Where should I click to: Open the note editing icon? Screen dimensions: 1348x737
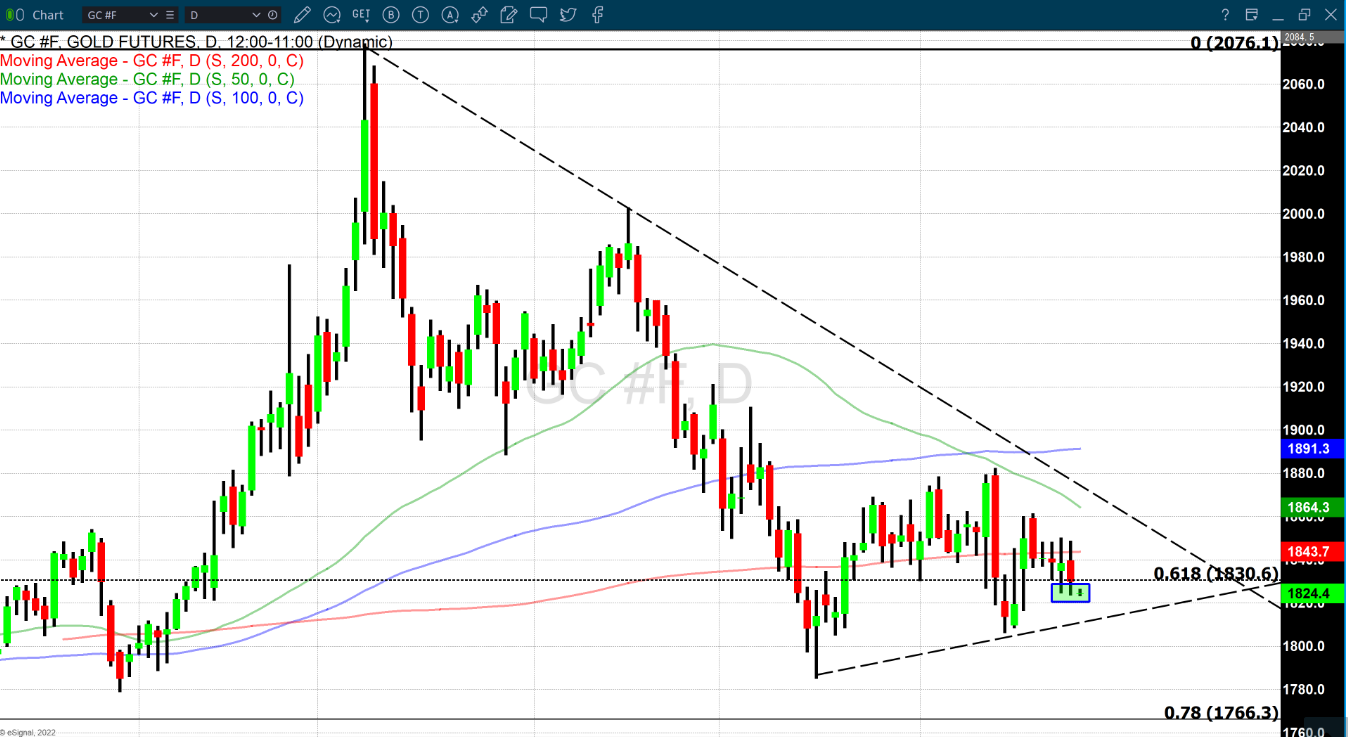[x=509, y=15]
